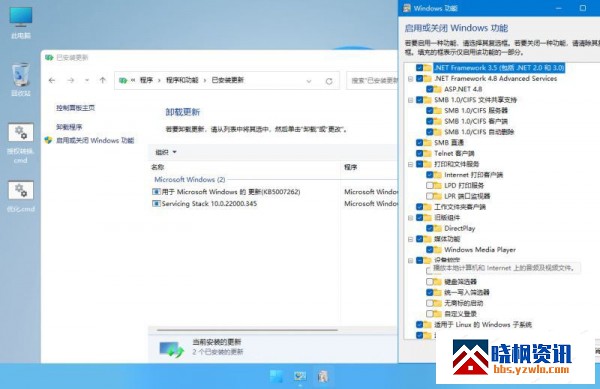Collapse the SMB 1.0/CIFS 文件共享支持 node

click(410, 100)
